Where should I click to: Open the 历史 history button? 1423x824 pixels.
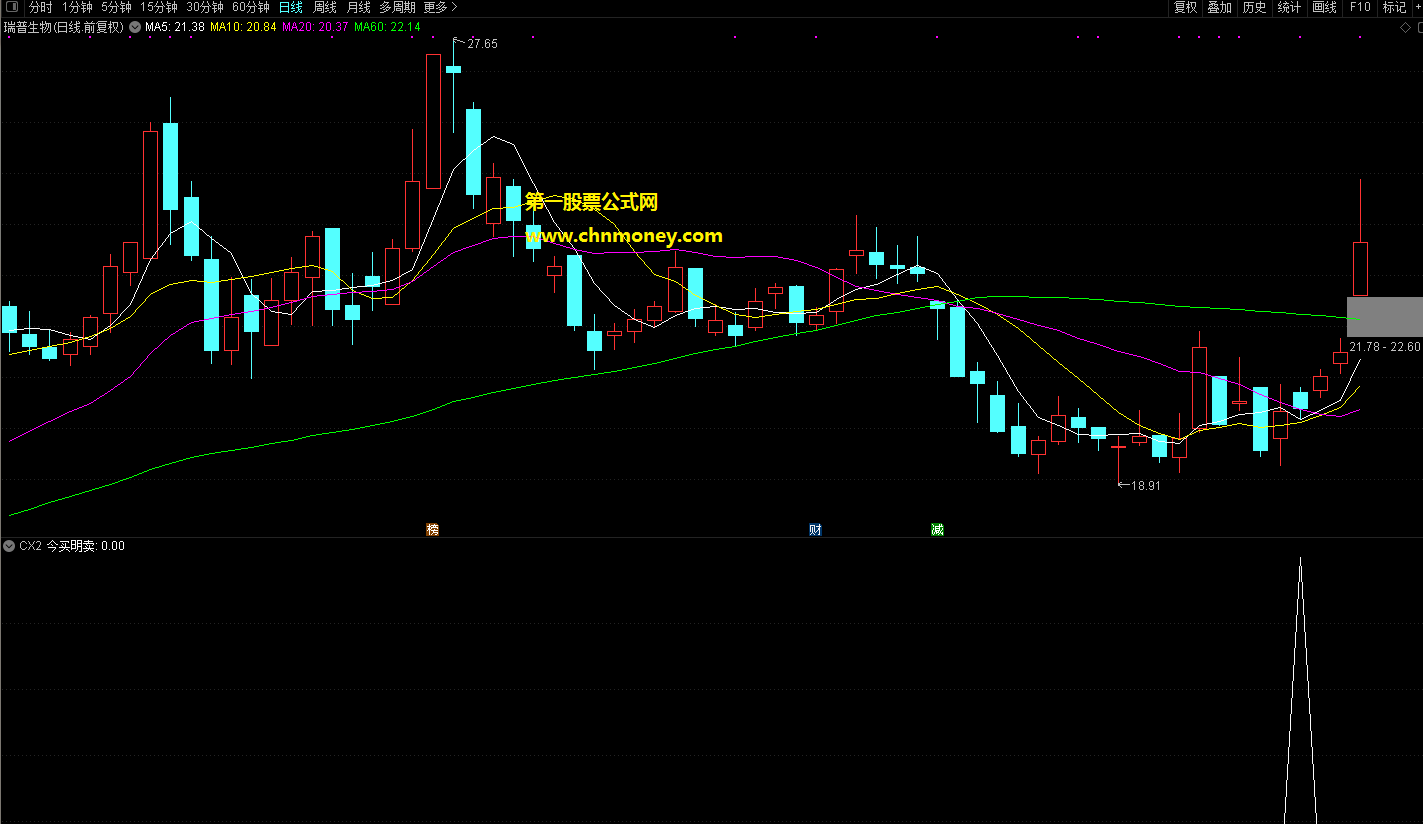pos(1254,7)
